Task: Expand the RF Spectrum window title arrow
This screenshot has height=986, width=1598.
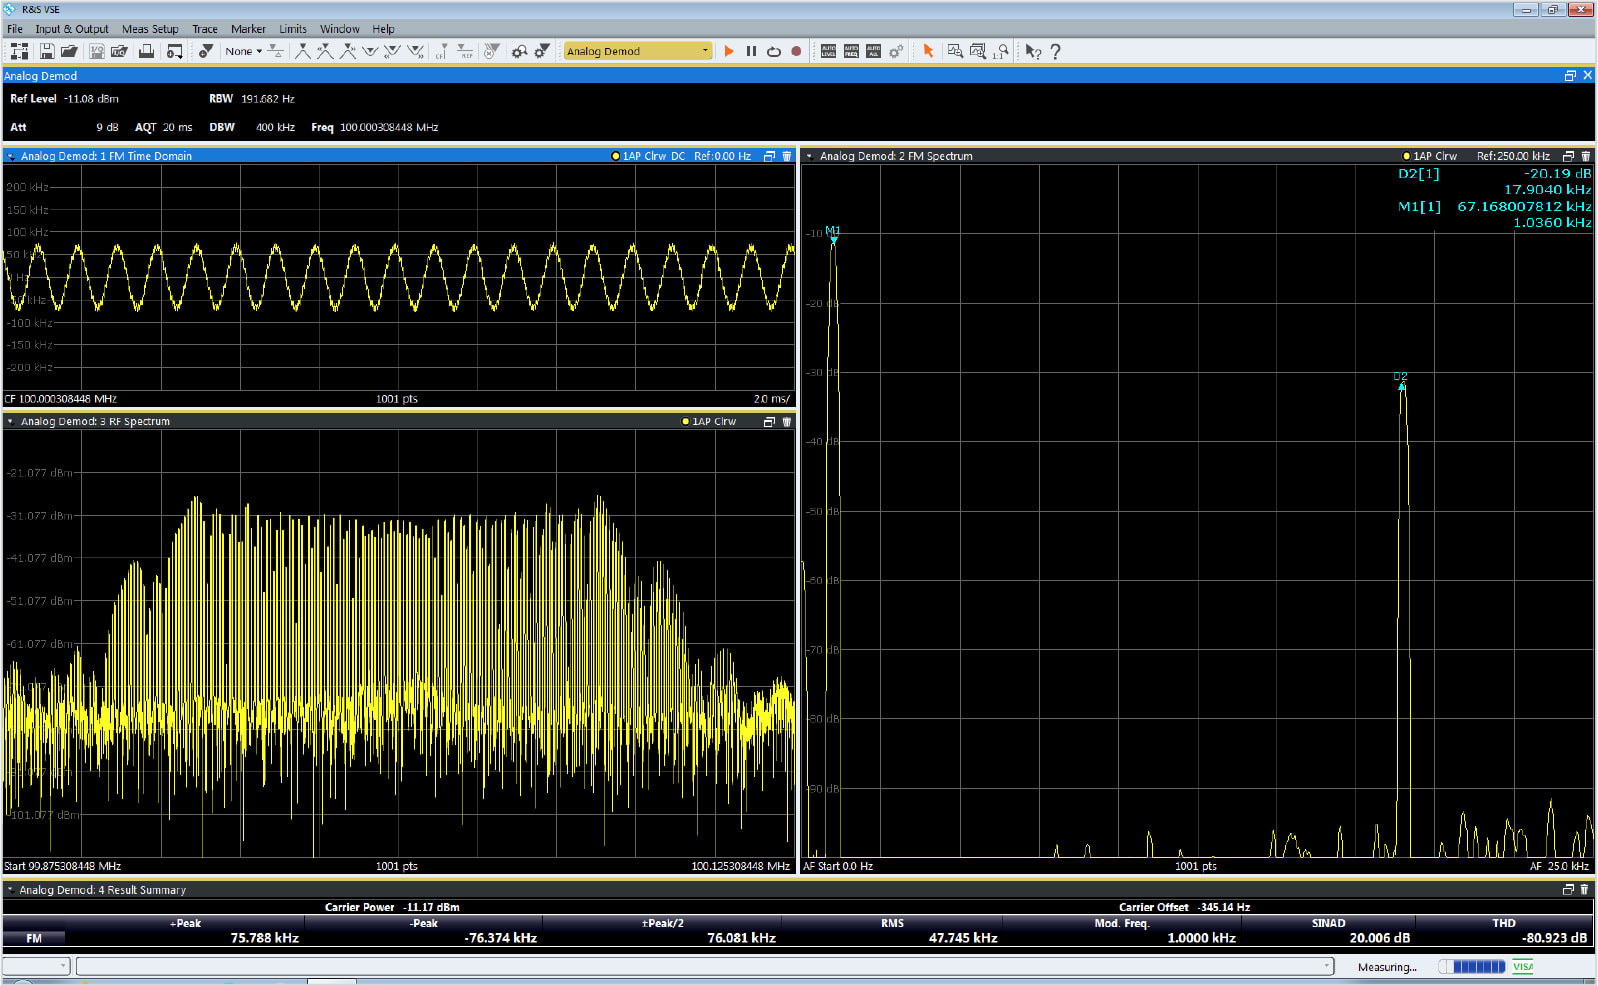Action: click(10, 422)
